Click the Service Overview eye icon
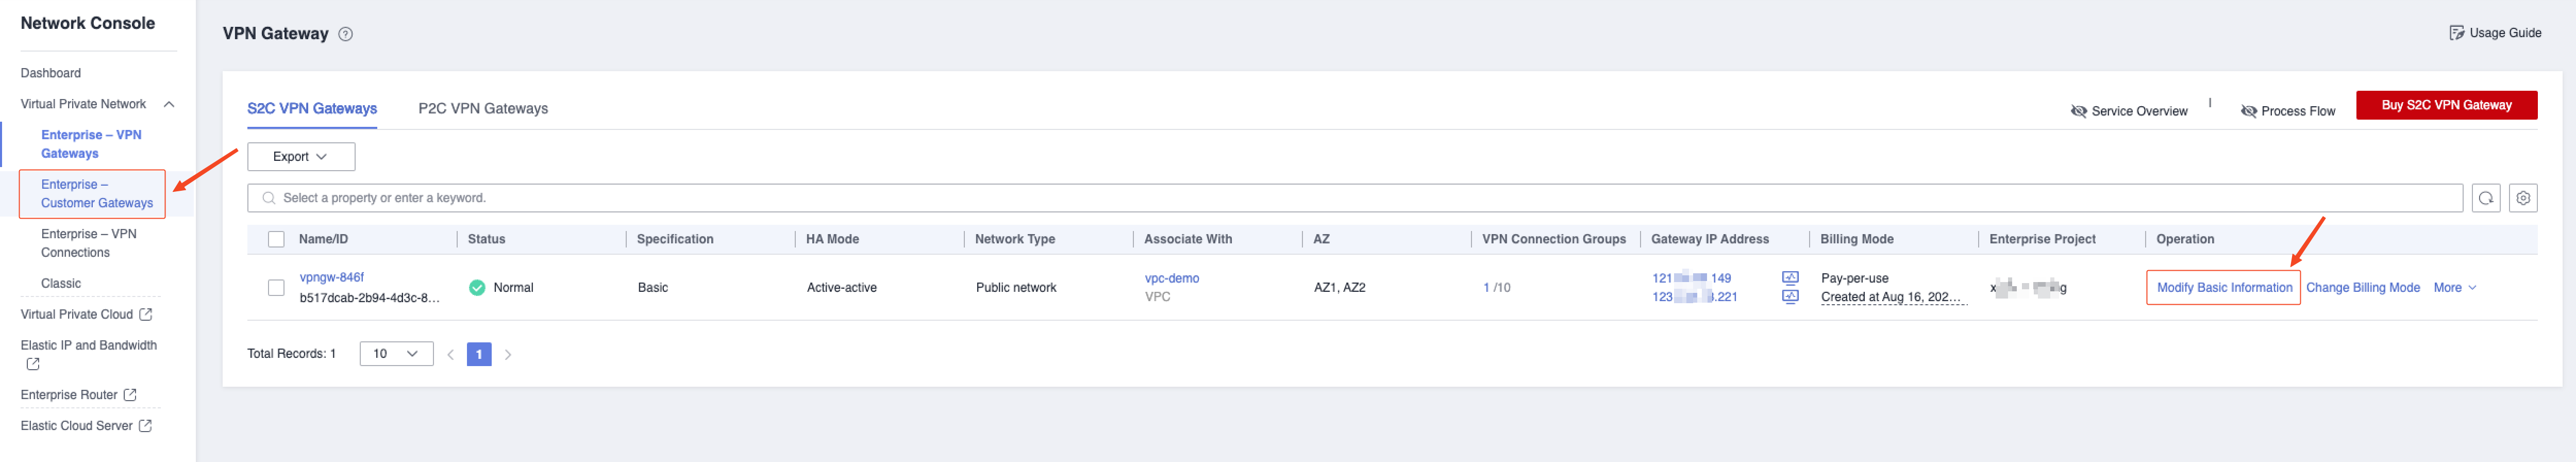 point(2078,111)
